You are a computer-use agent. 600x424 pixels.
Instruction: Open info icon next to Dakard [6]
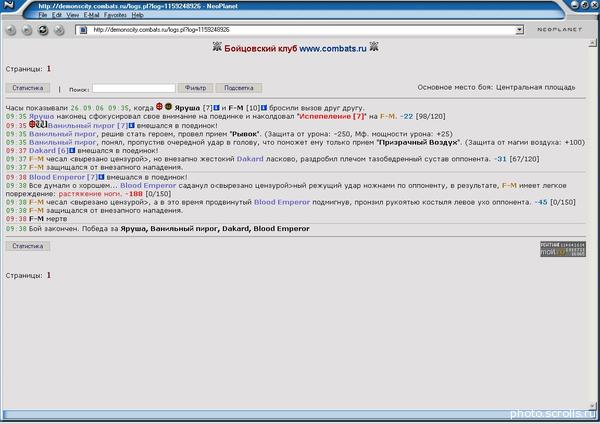click(72, 150)
